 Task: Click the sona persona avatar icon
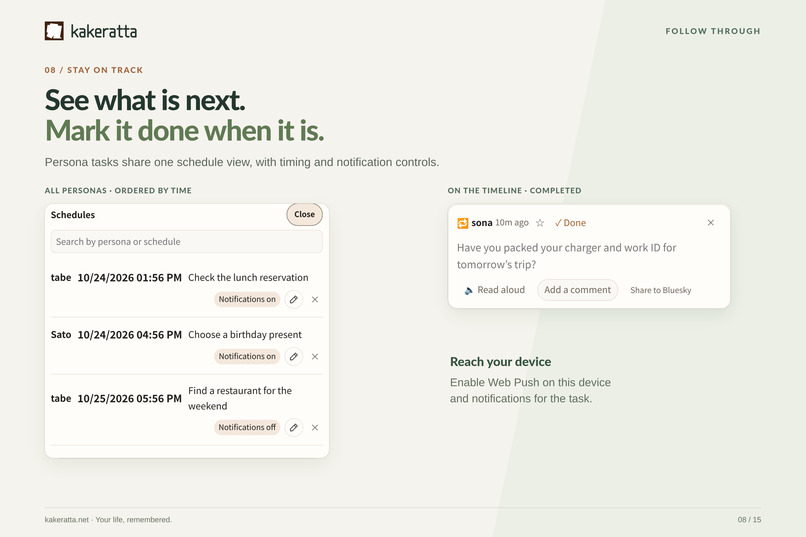463,223
